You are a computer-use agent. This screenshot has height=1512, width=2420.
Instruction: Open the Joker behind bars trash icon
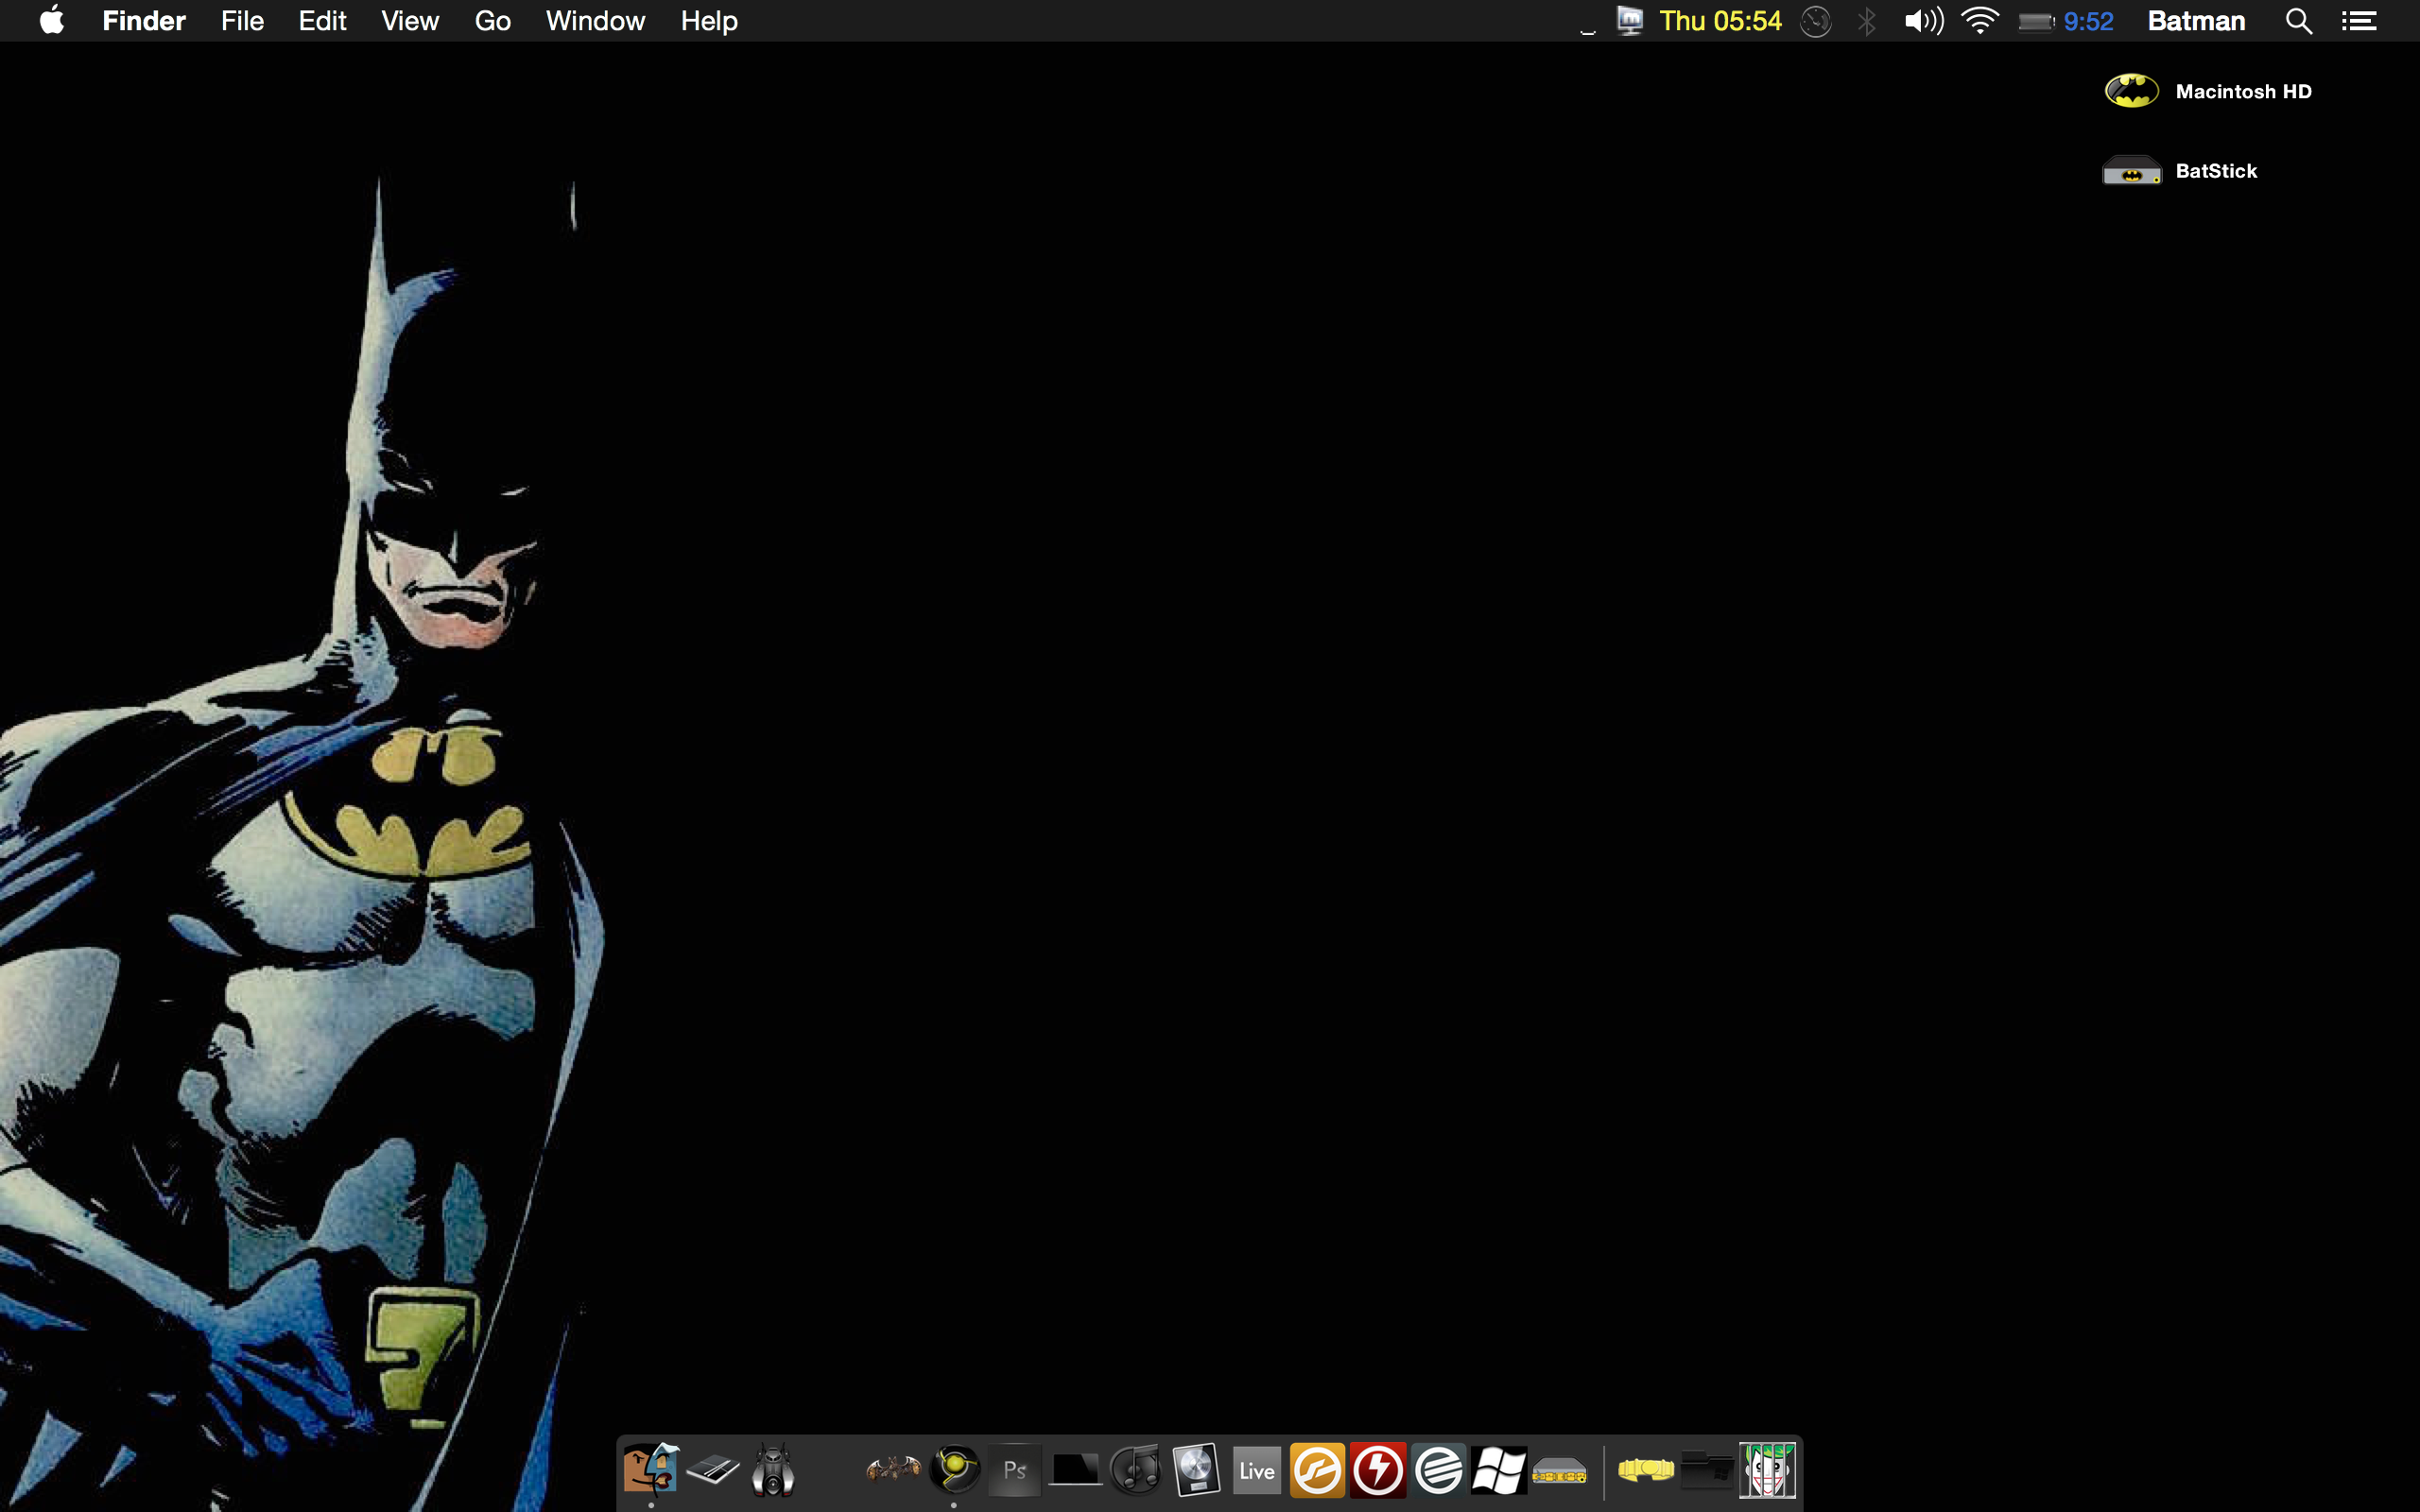coord(1767,1470)
